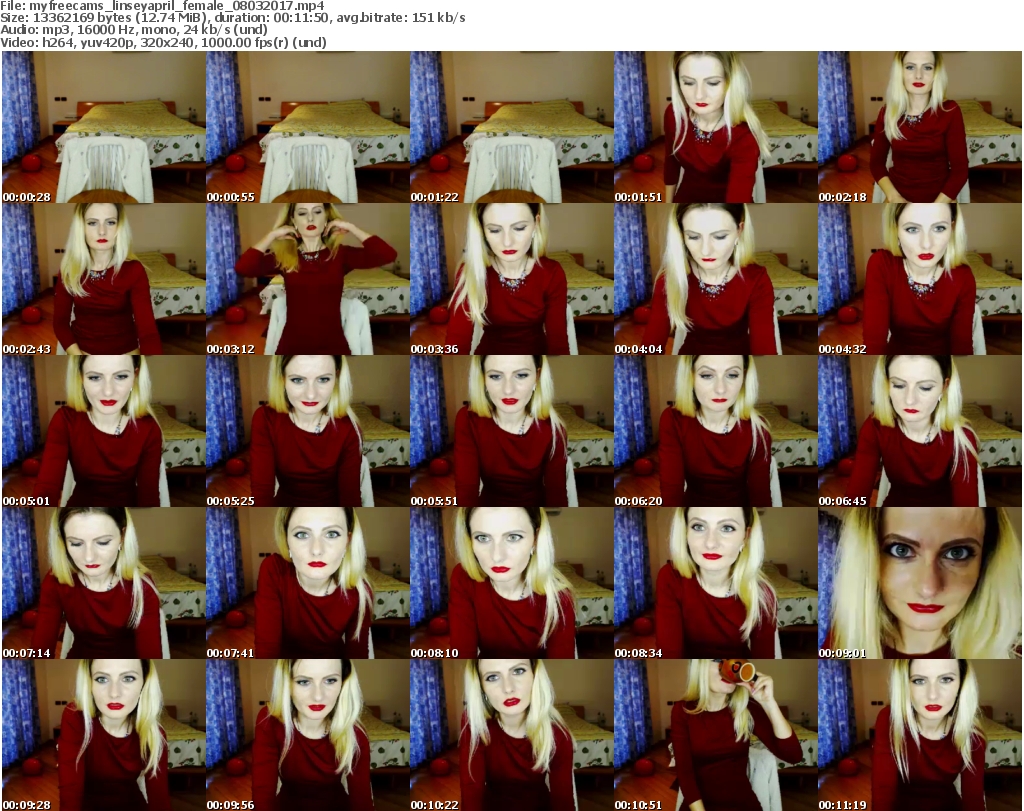Click the Size and duration info line
Viewport: 1024px width, 811px height.
click(233, 18)
